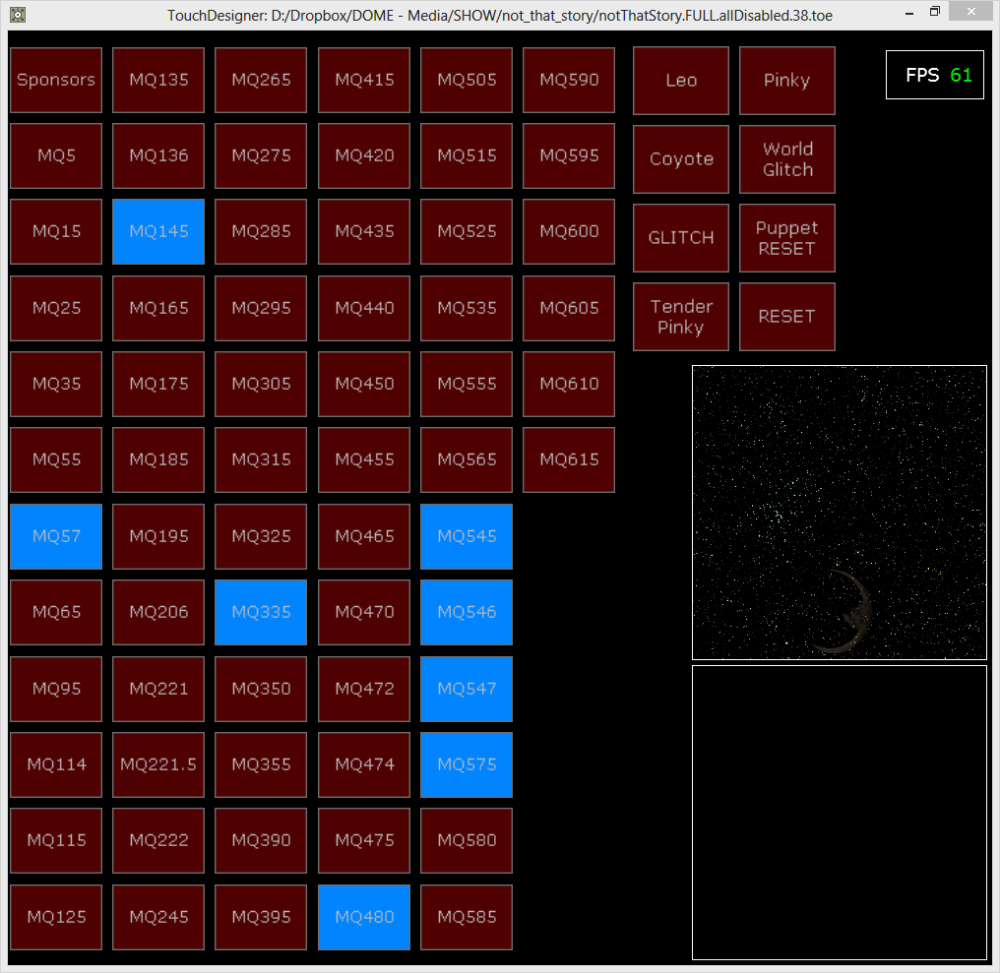
Task: Trigger the Leo puppet button
Action: (x=681, y=80)
